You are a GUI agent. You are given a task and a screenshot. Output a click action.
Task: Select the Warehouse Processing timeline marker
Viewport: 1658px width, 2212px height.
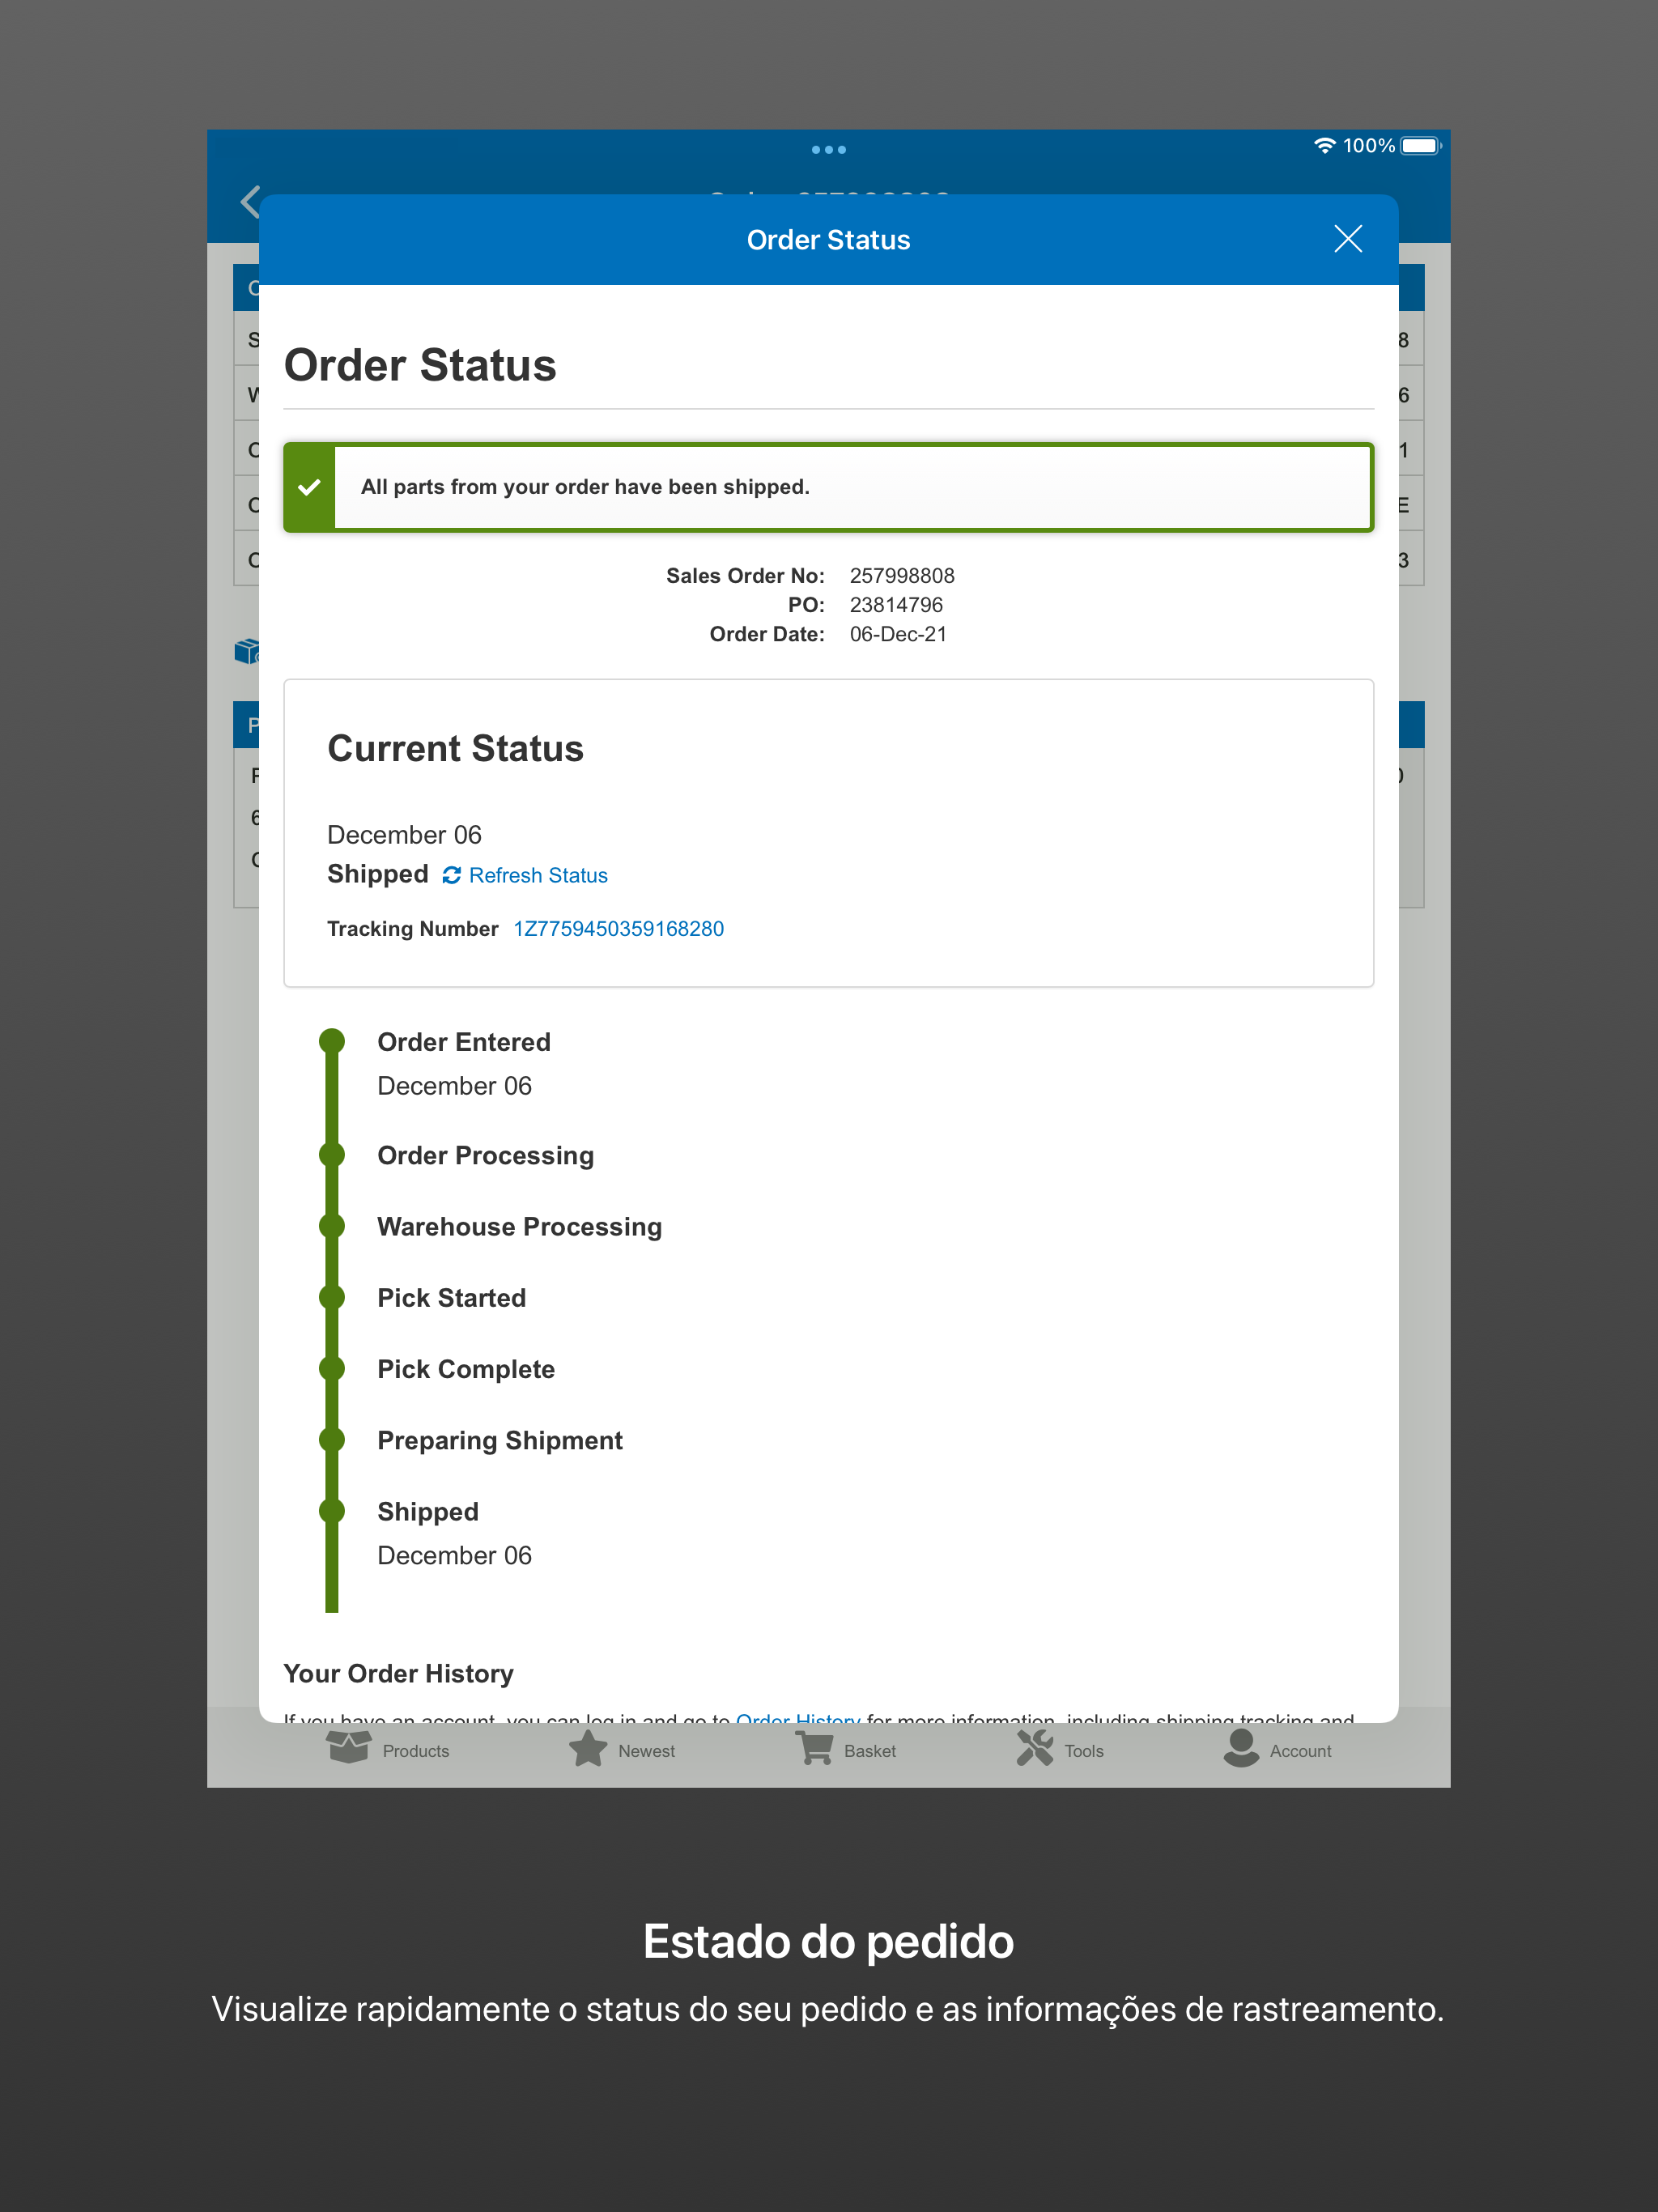(332, 1226)
